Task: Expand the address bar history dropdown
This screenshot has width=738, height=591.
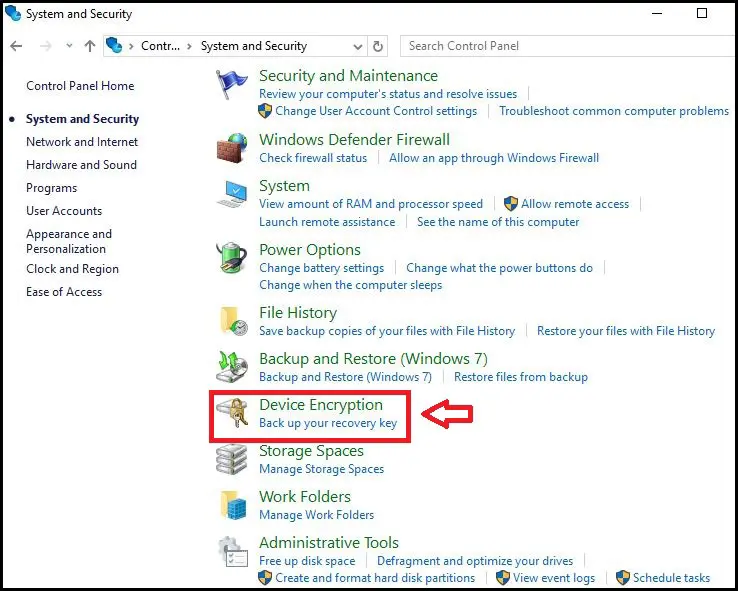Action: point(358,47)
